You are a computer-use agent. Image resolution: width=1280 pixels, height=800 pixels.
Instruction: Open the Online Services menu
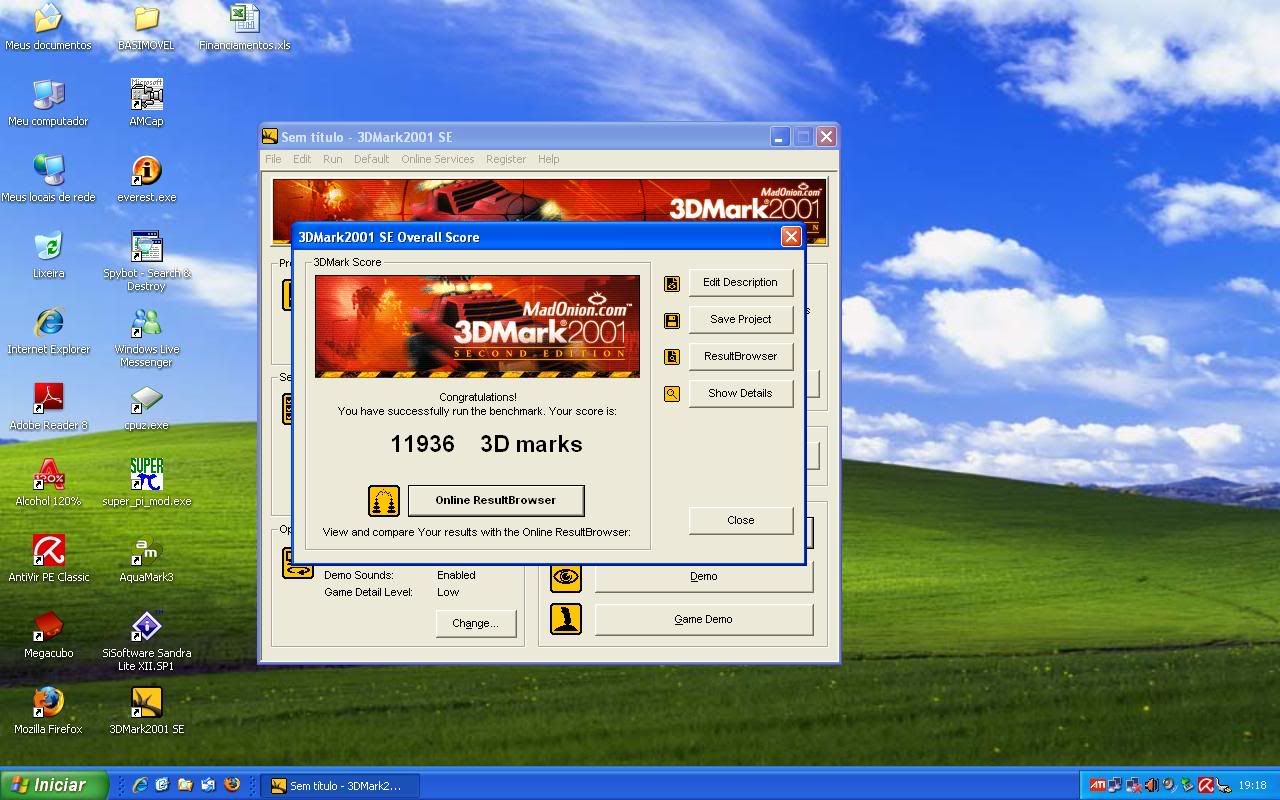pos(437,158)
